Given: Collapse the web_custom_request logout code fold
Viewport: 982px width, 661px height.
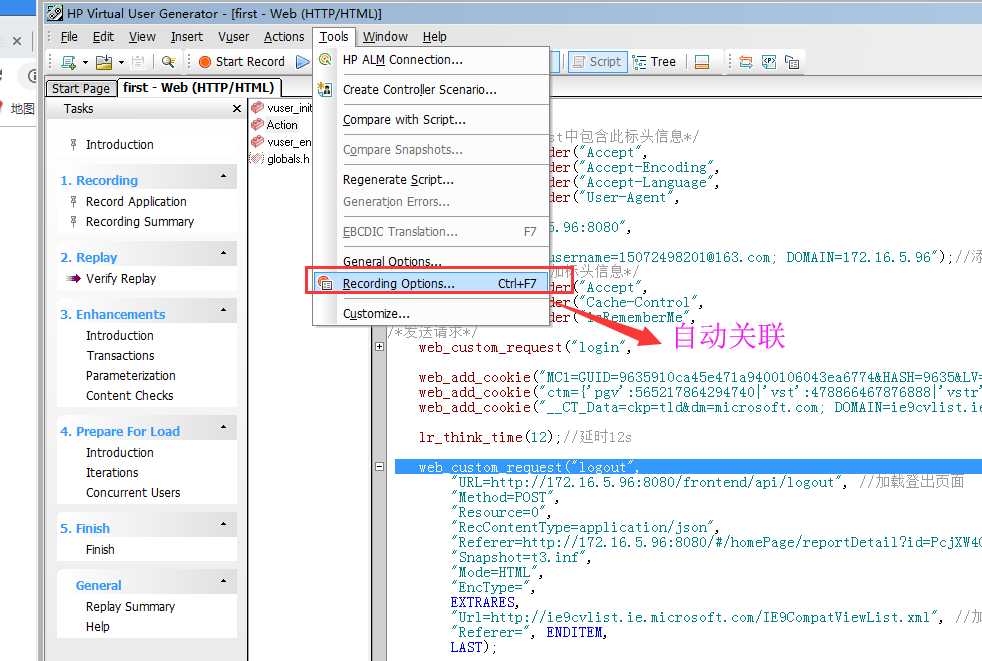Looking at the screenshot, I should (x=380, y=467).
